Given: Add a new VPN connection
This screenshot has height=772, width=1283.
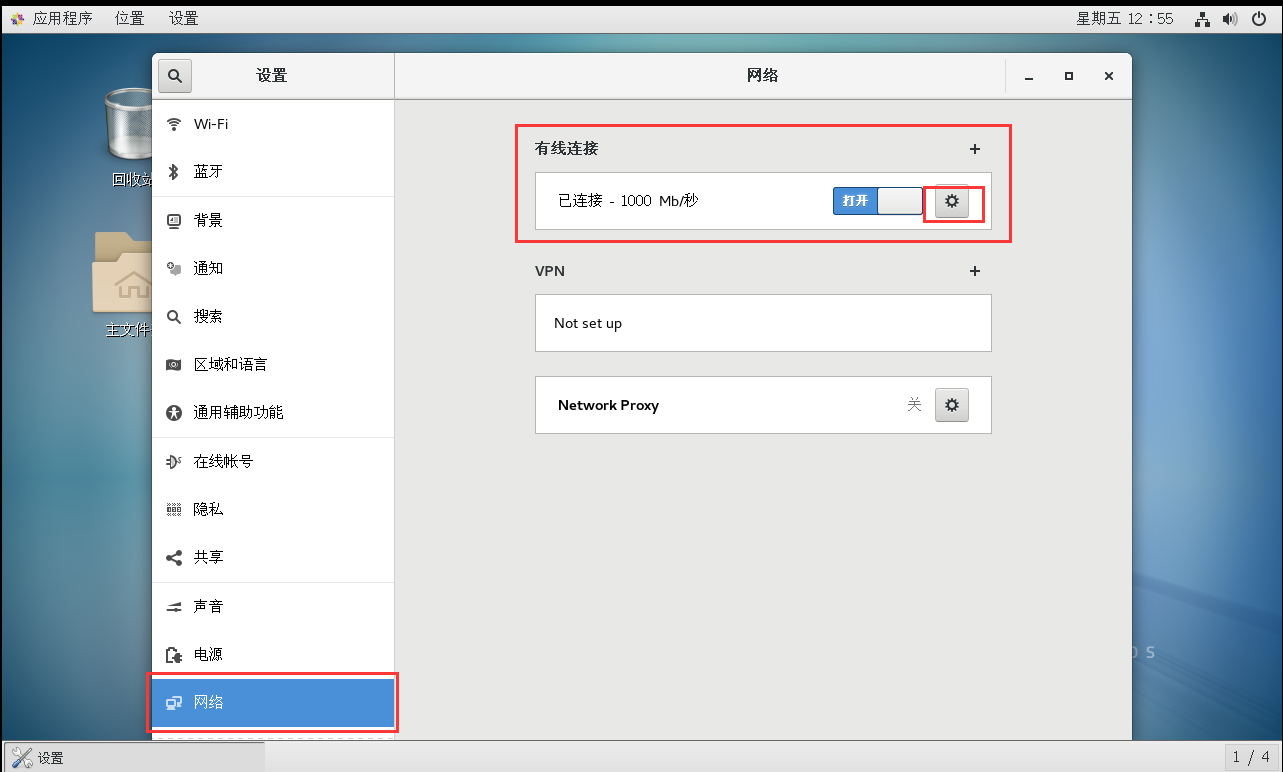Looking at the screenshot, I should (975, 271).
